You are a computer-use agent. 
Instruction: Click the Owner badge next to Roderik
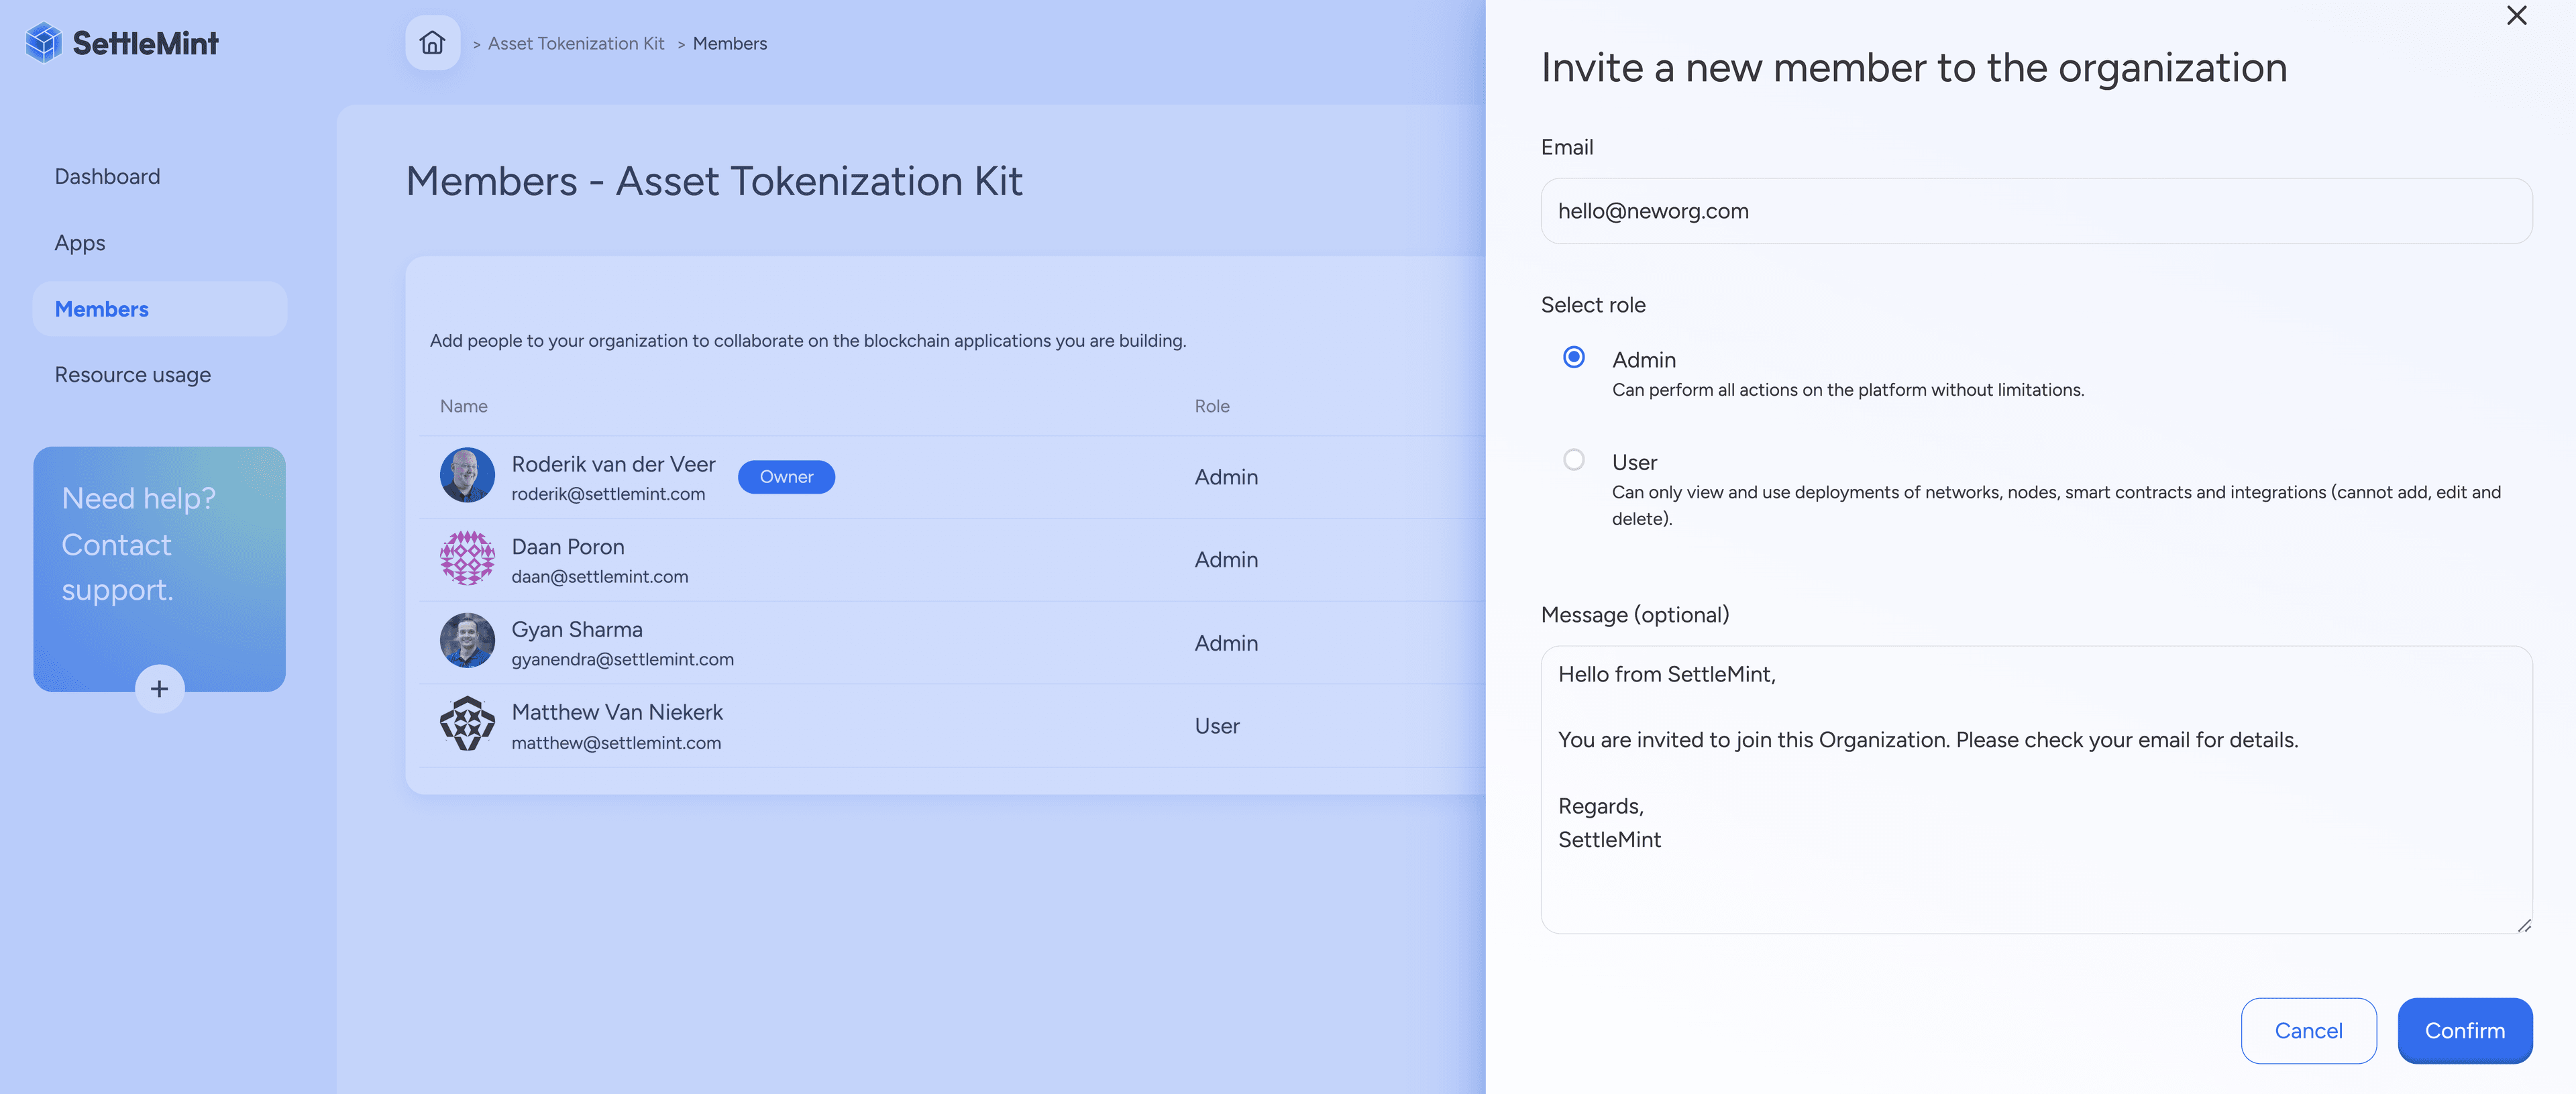click(786, 477)
